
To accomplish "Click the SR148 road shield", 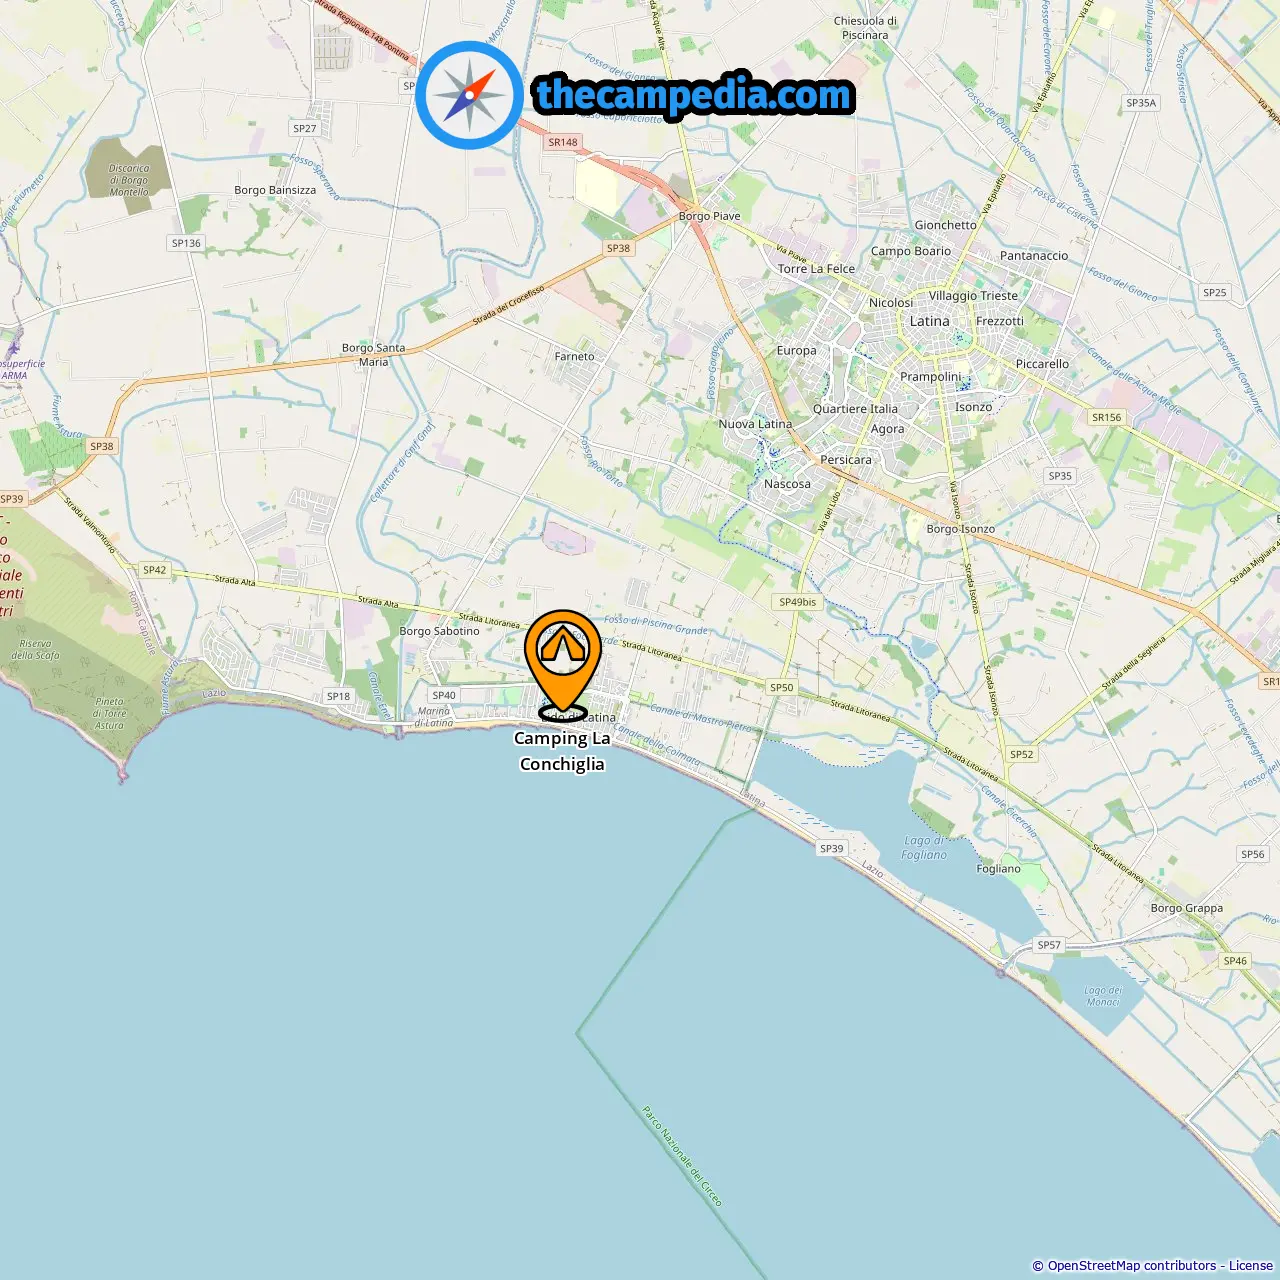I will [563, 142].
